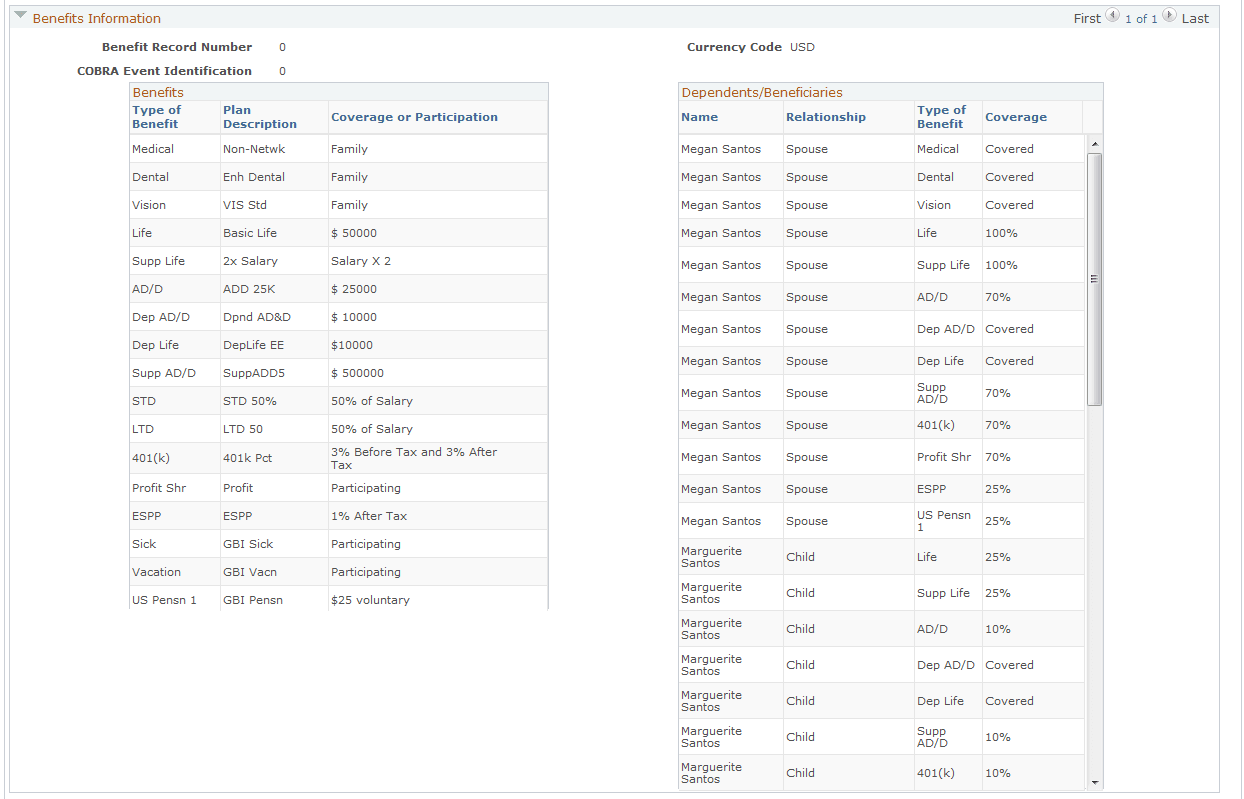Screen dimensions: 1244x799
Task: Click the previous page arrow icon
Action: [x=1113, y=16]
